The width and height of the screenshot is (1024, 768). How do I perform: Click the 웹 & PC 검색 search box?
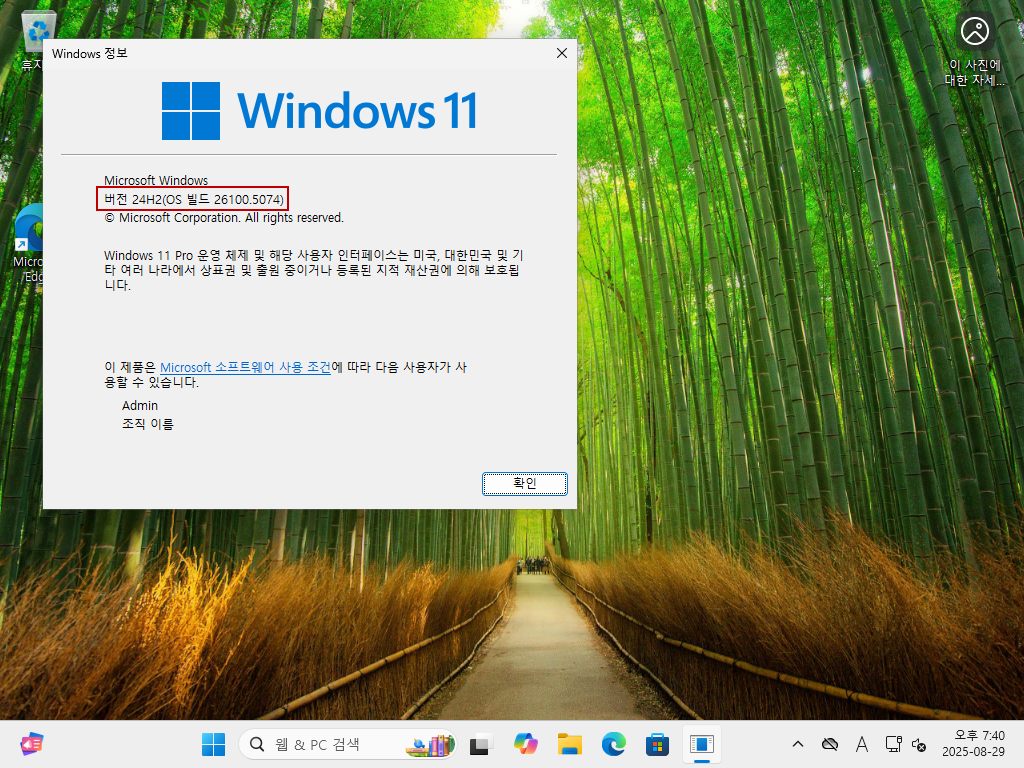(347, 744)
